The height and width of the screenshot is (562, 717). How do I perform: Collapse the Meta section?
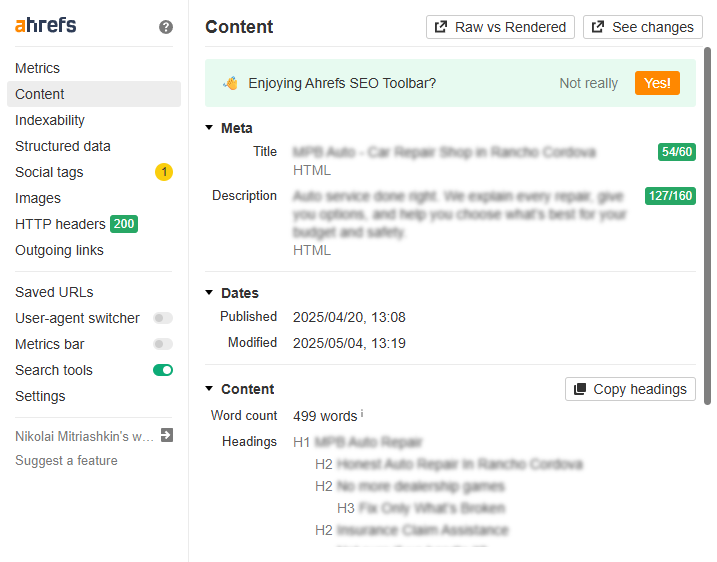(x=210, y=128)
